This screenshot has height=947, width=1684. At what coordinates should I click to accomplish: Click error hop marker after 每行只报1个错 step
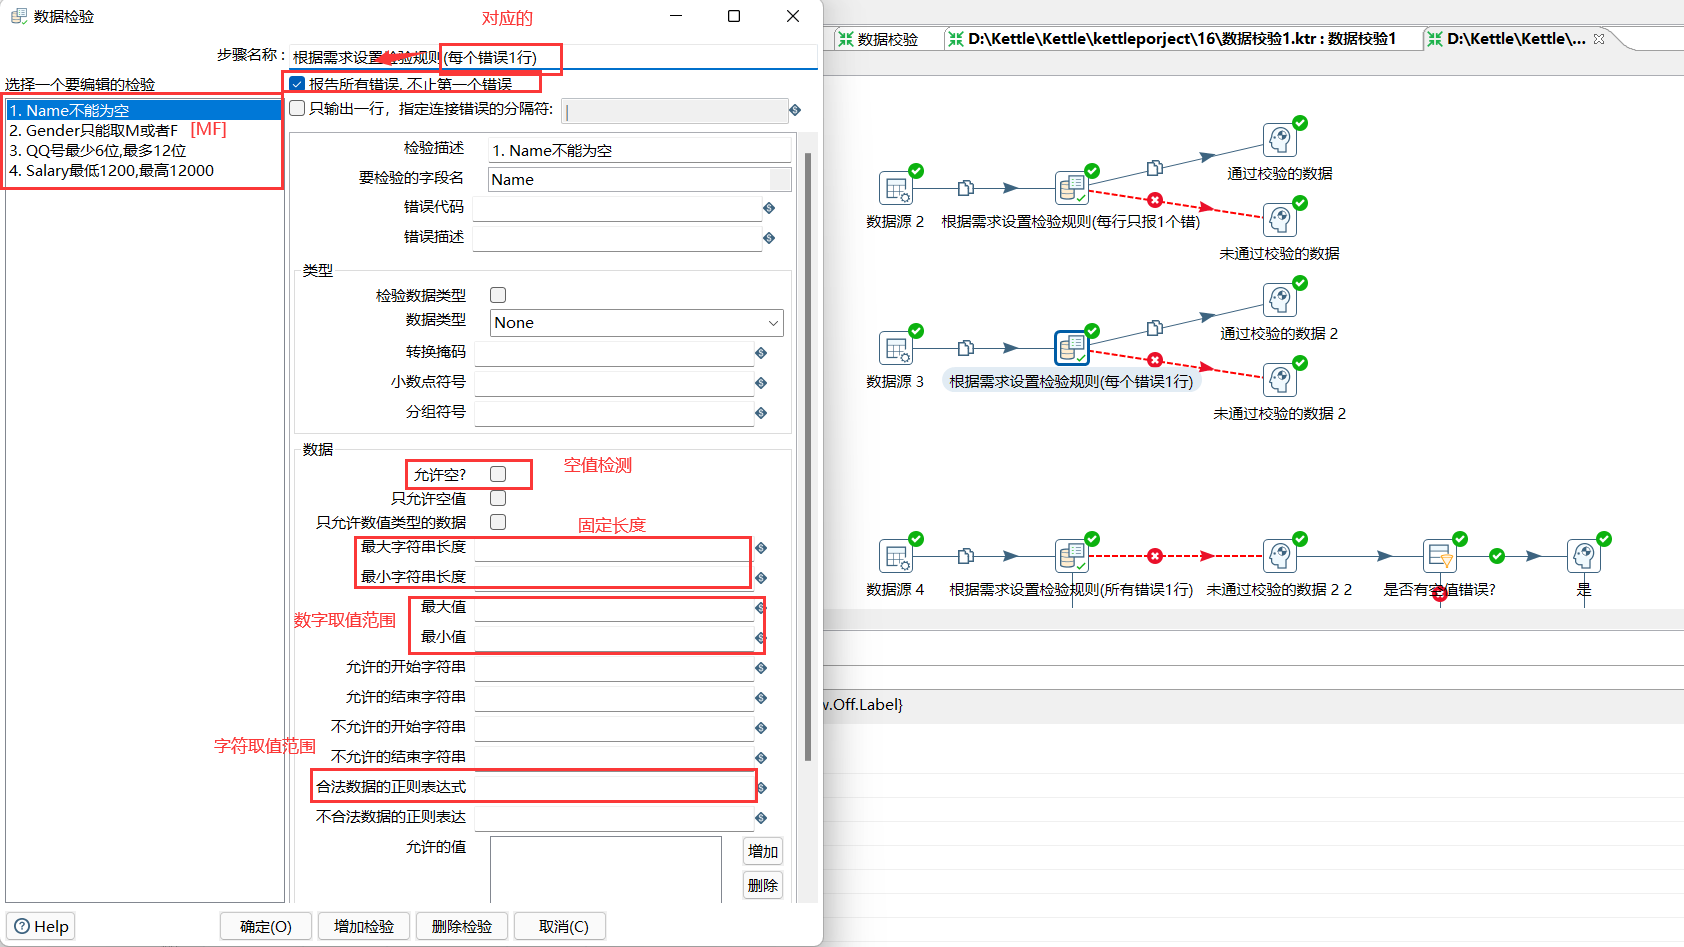point(1155,199)
